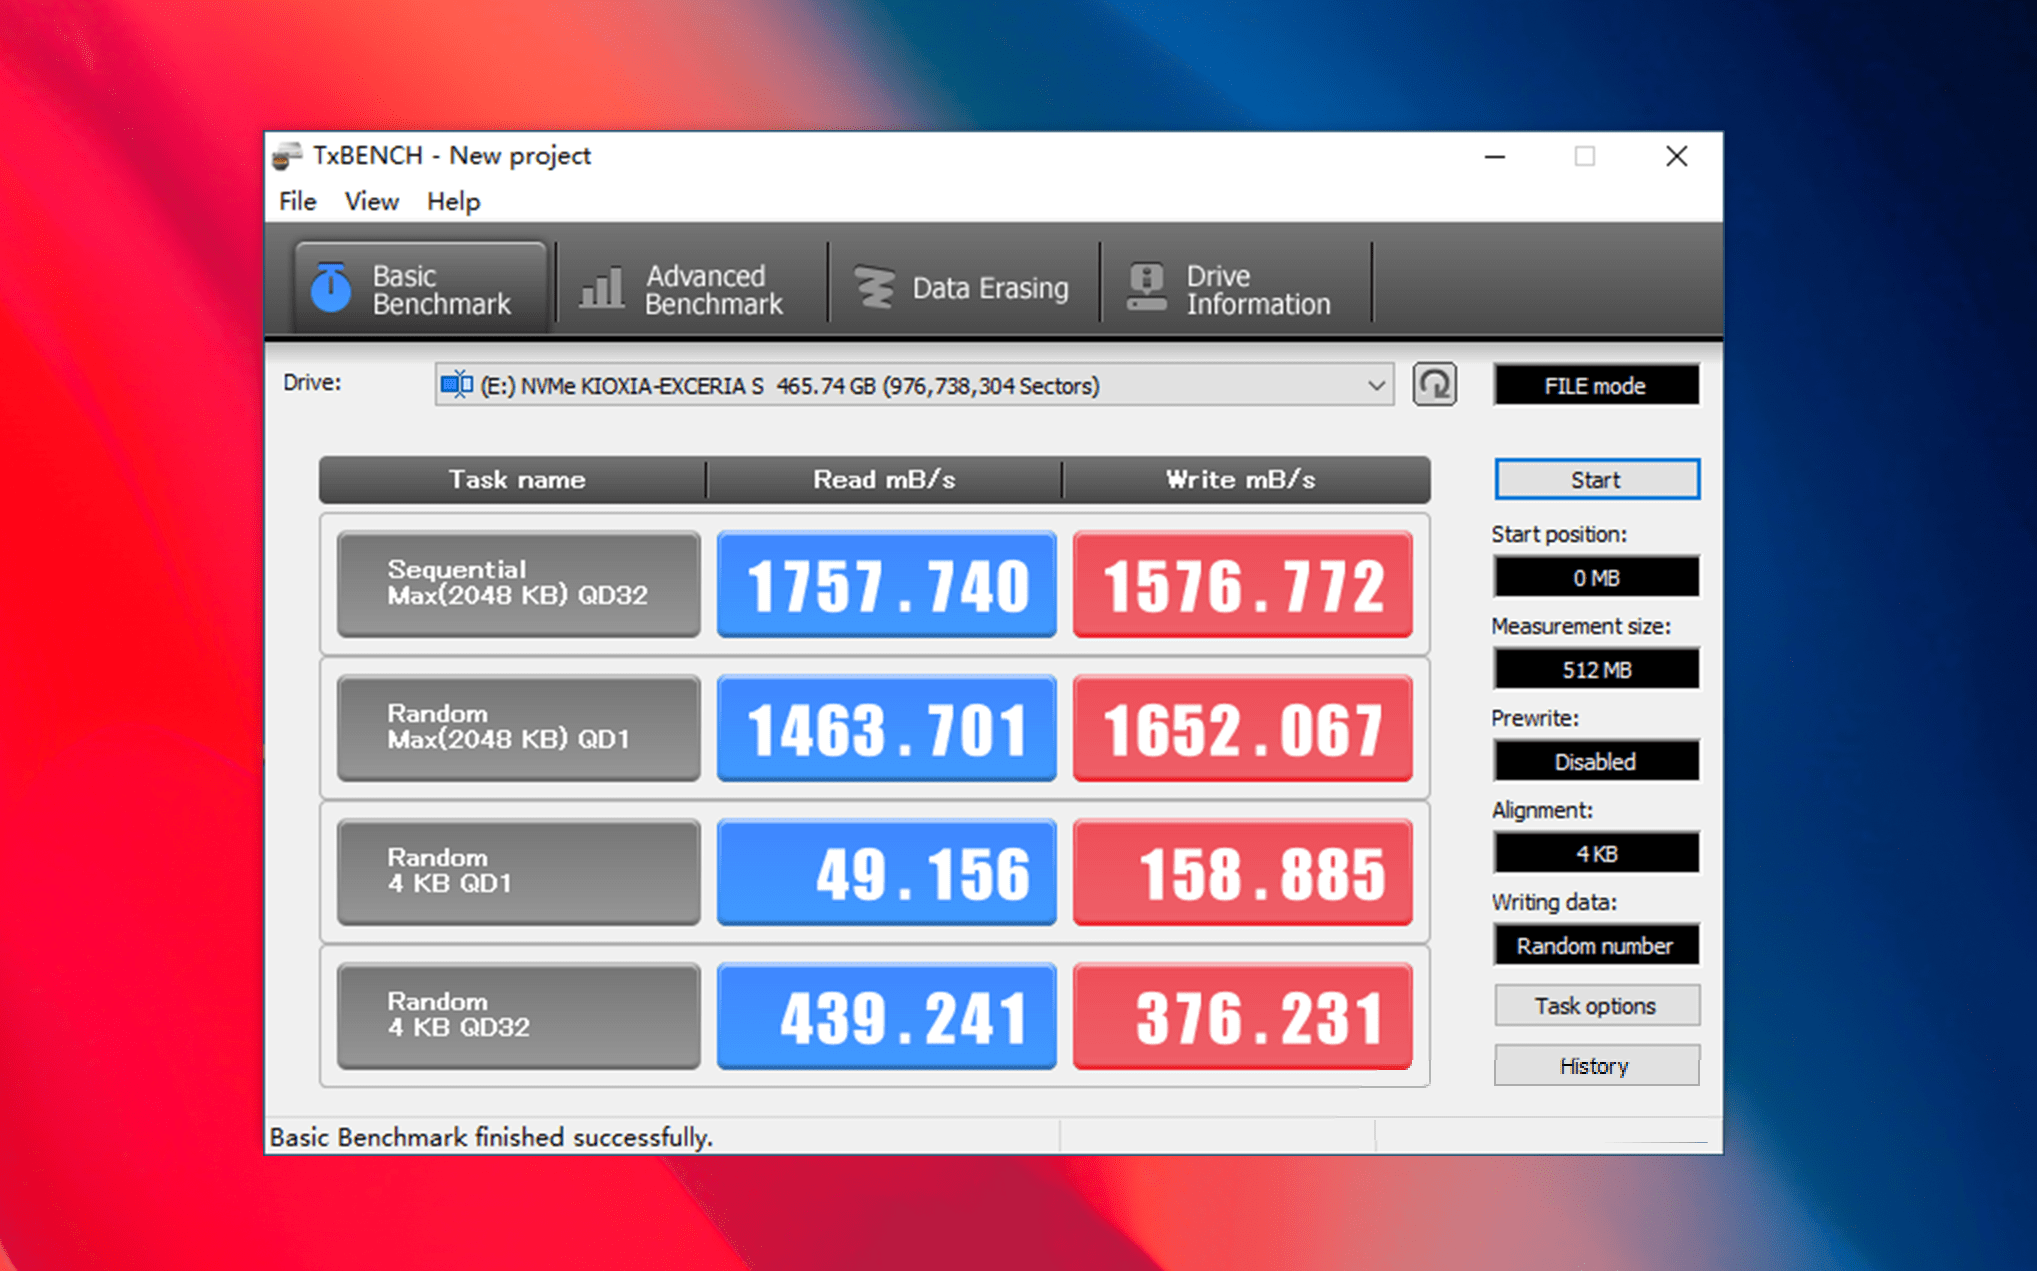Switch to the Advanced Benchmark tab

coord(691,288)
